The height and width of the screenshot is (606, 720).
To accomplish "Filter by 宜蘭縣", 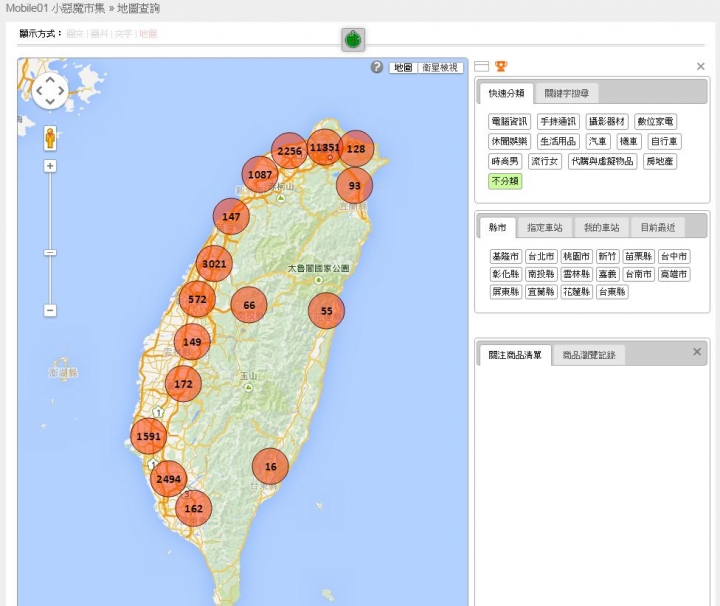I will [541, 292].
